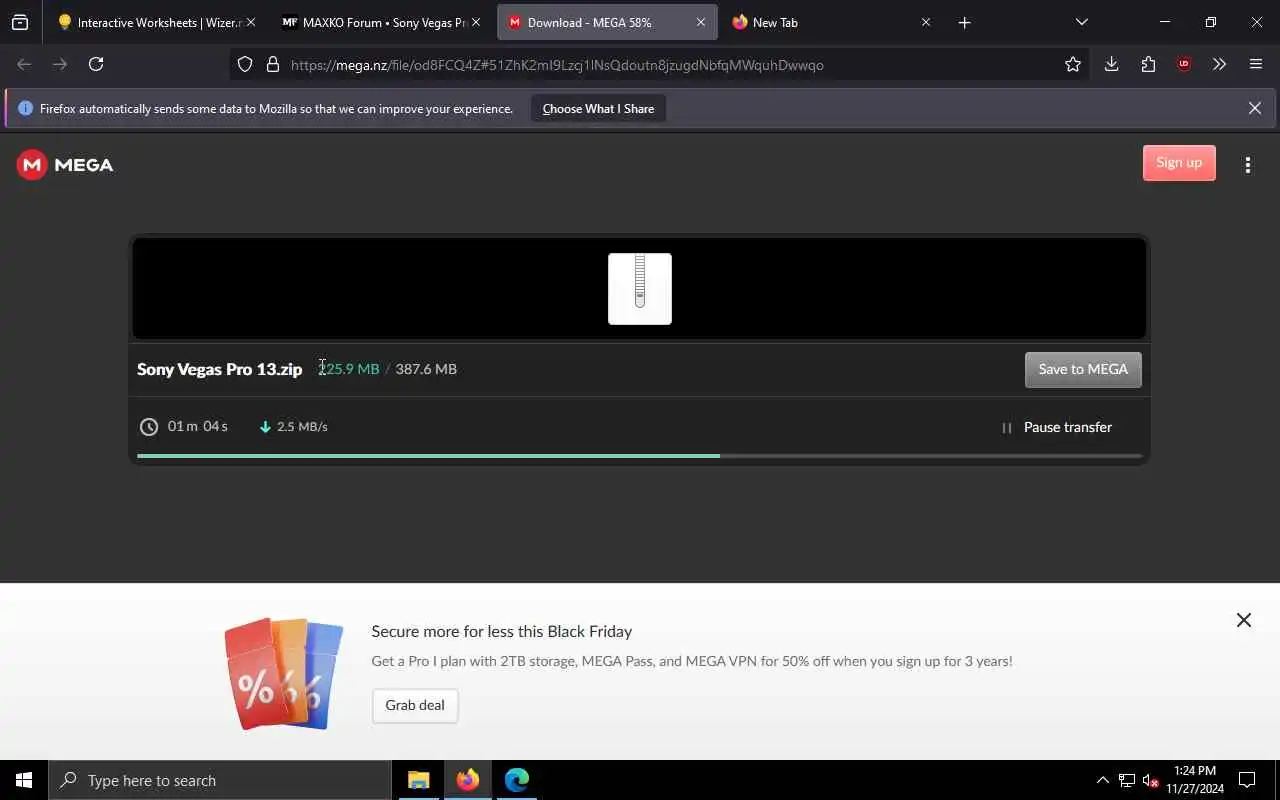This screenshot has width=1280, height=800.
Task: Click the 2.5 MB/s download speed
Action: [x=302, y=427]
